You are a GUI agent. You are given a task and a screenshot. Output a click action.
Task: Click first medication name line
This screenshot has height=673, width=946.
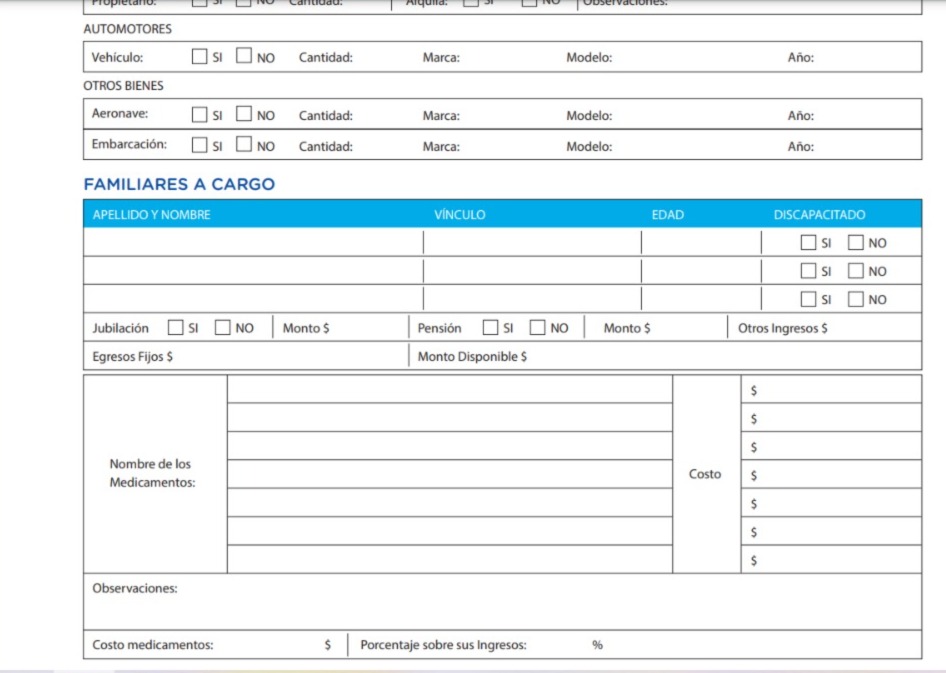(x=450, y=389)
